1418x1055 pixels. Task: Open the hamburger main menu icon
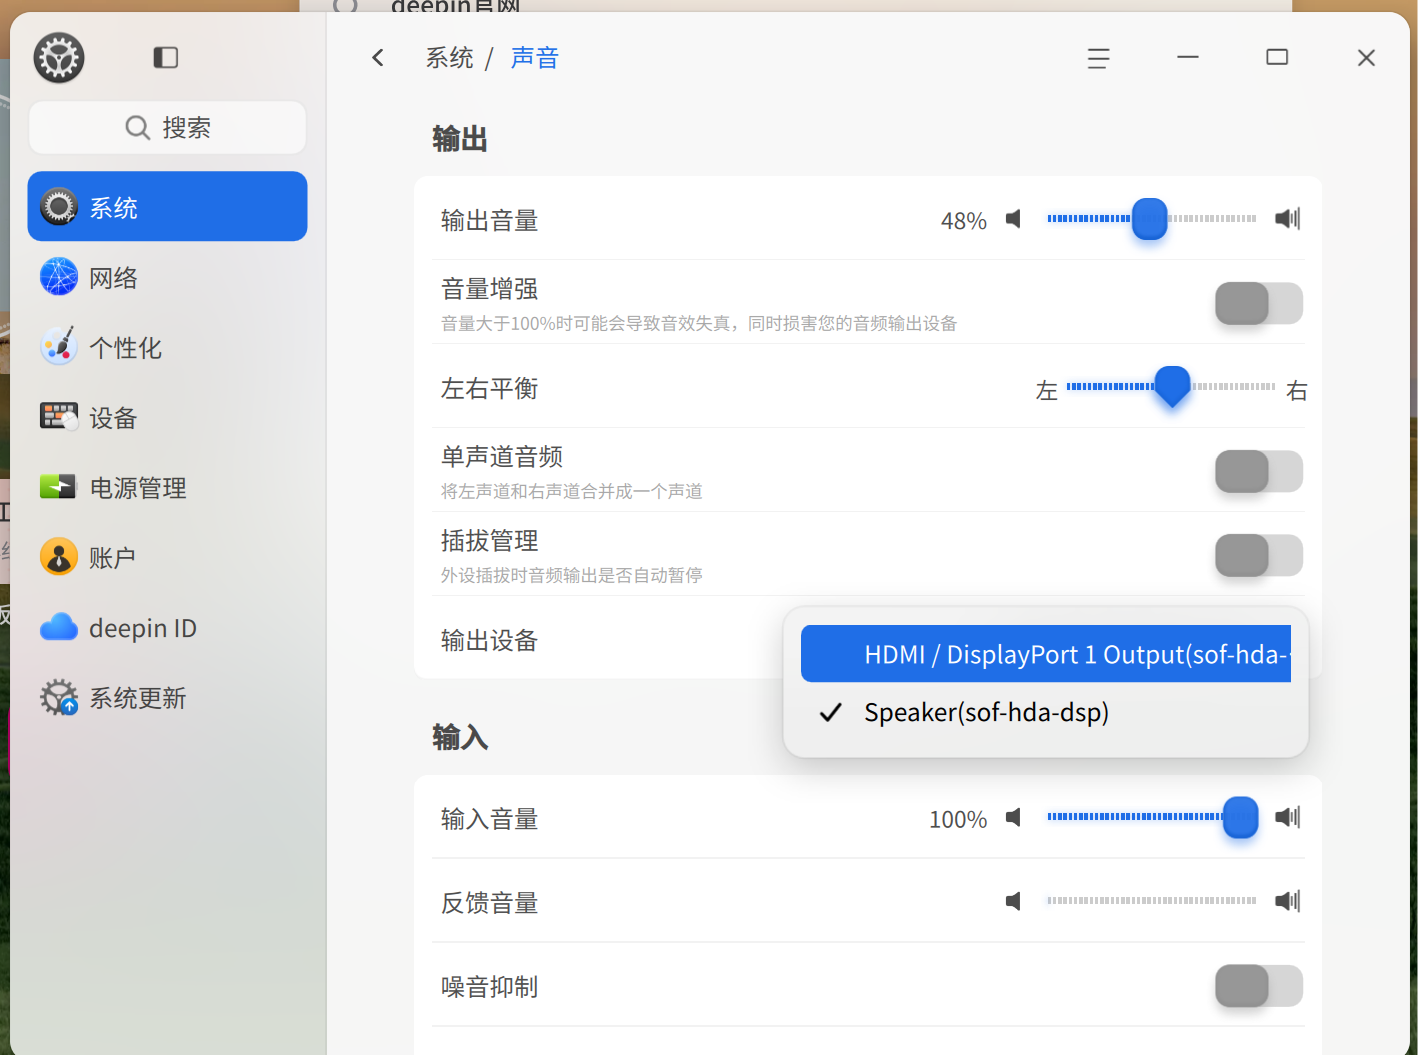[1098, 59]
